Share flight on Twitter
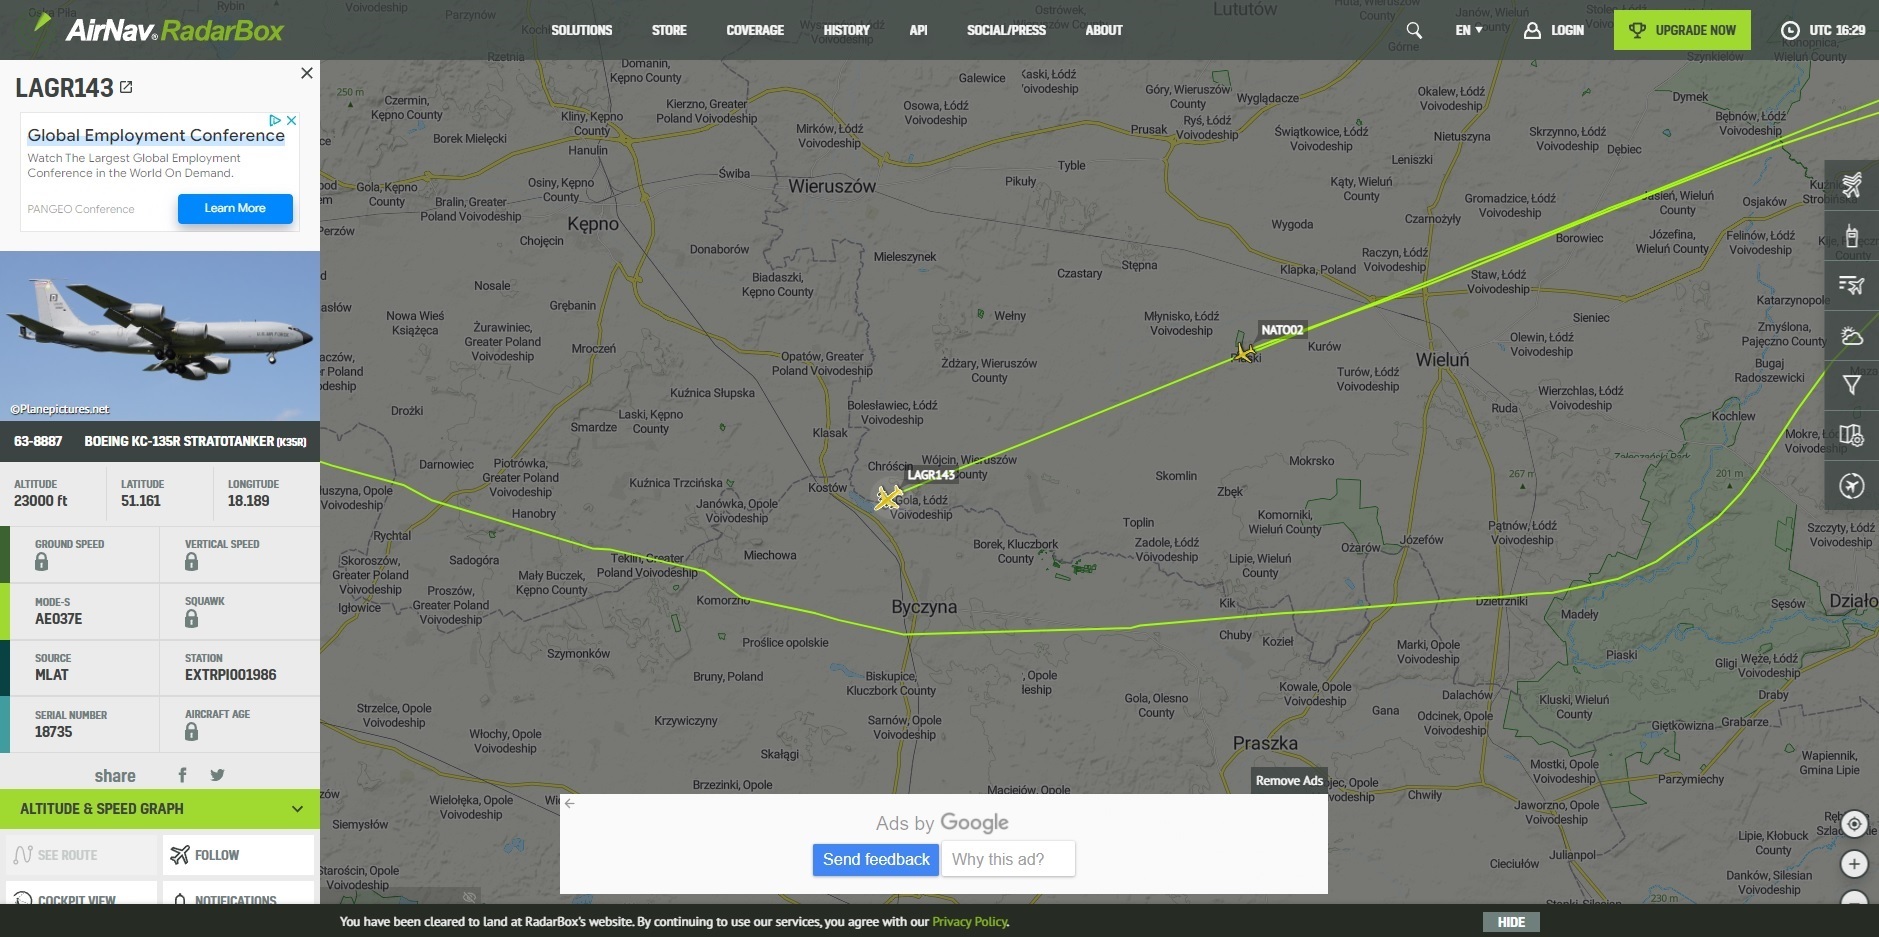The width and height of the screenshot is (1879, 937). point(217,775)
